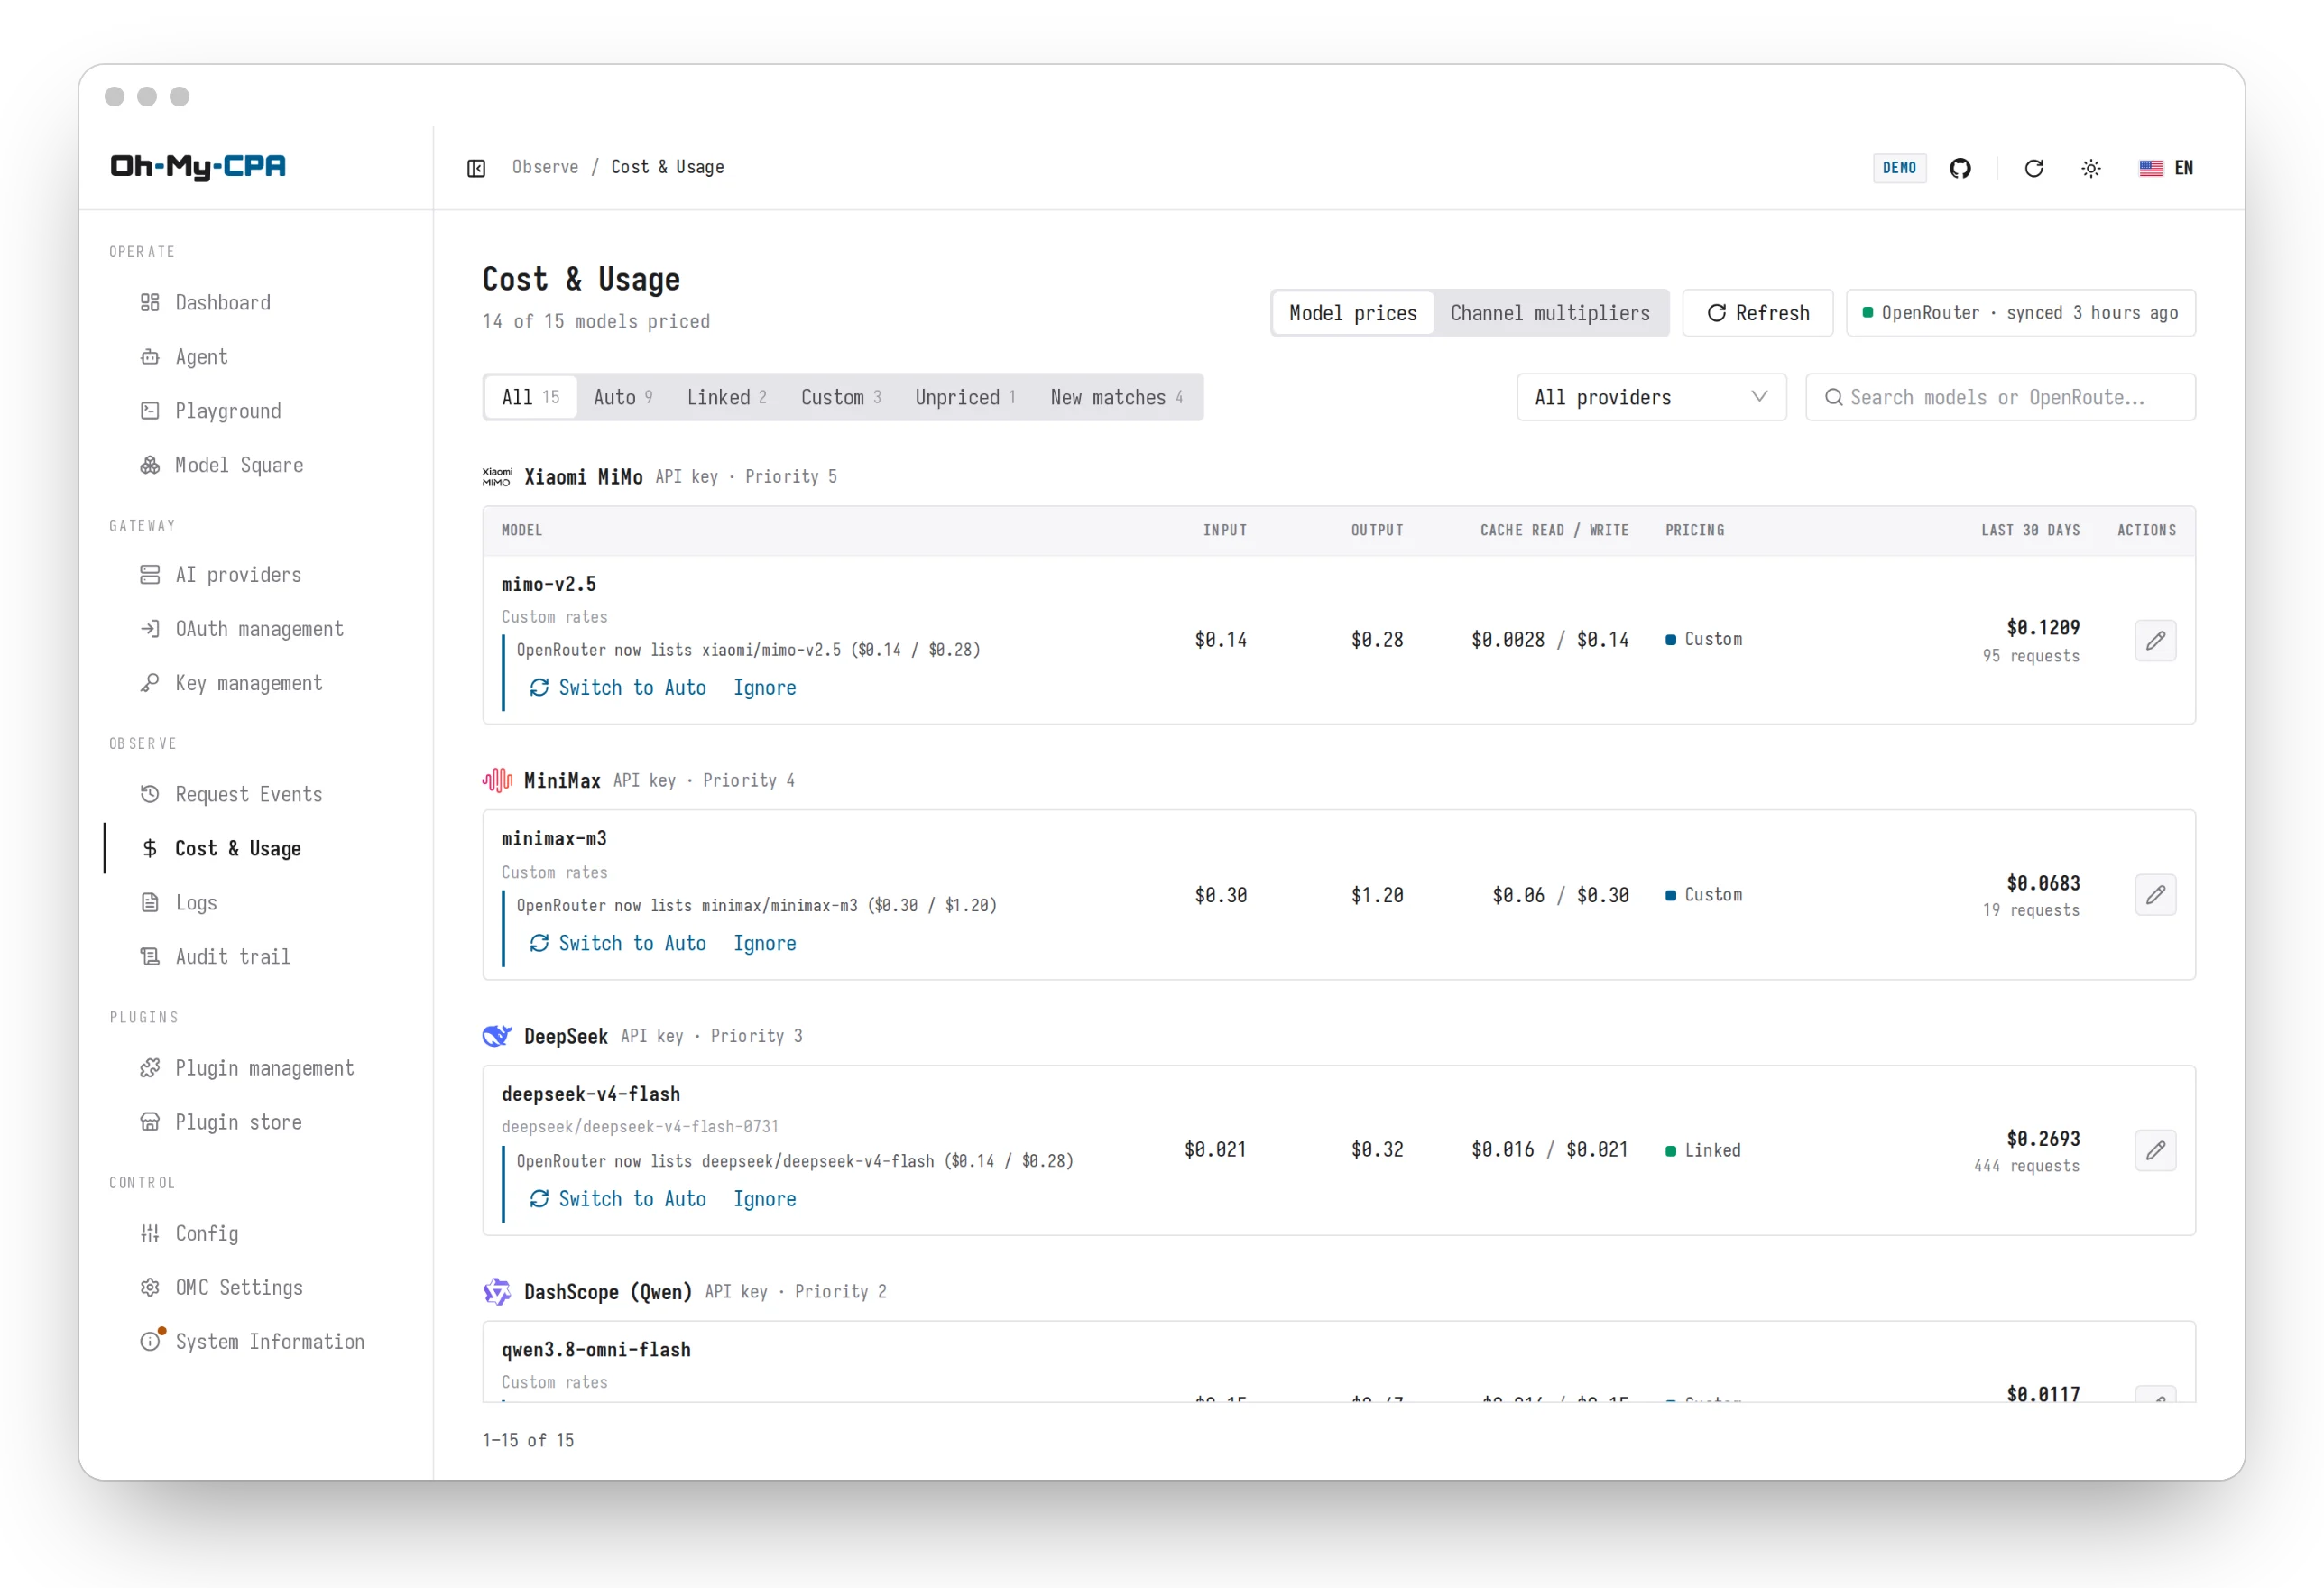The image size is (2324, 1588).
Task: Click the reload icon in the header
Action: (2034, 168)
